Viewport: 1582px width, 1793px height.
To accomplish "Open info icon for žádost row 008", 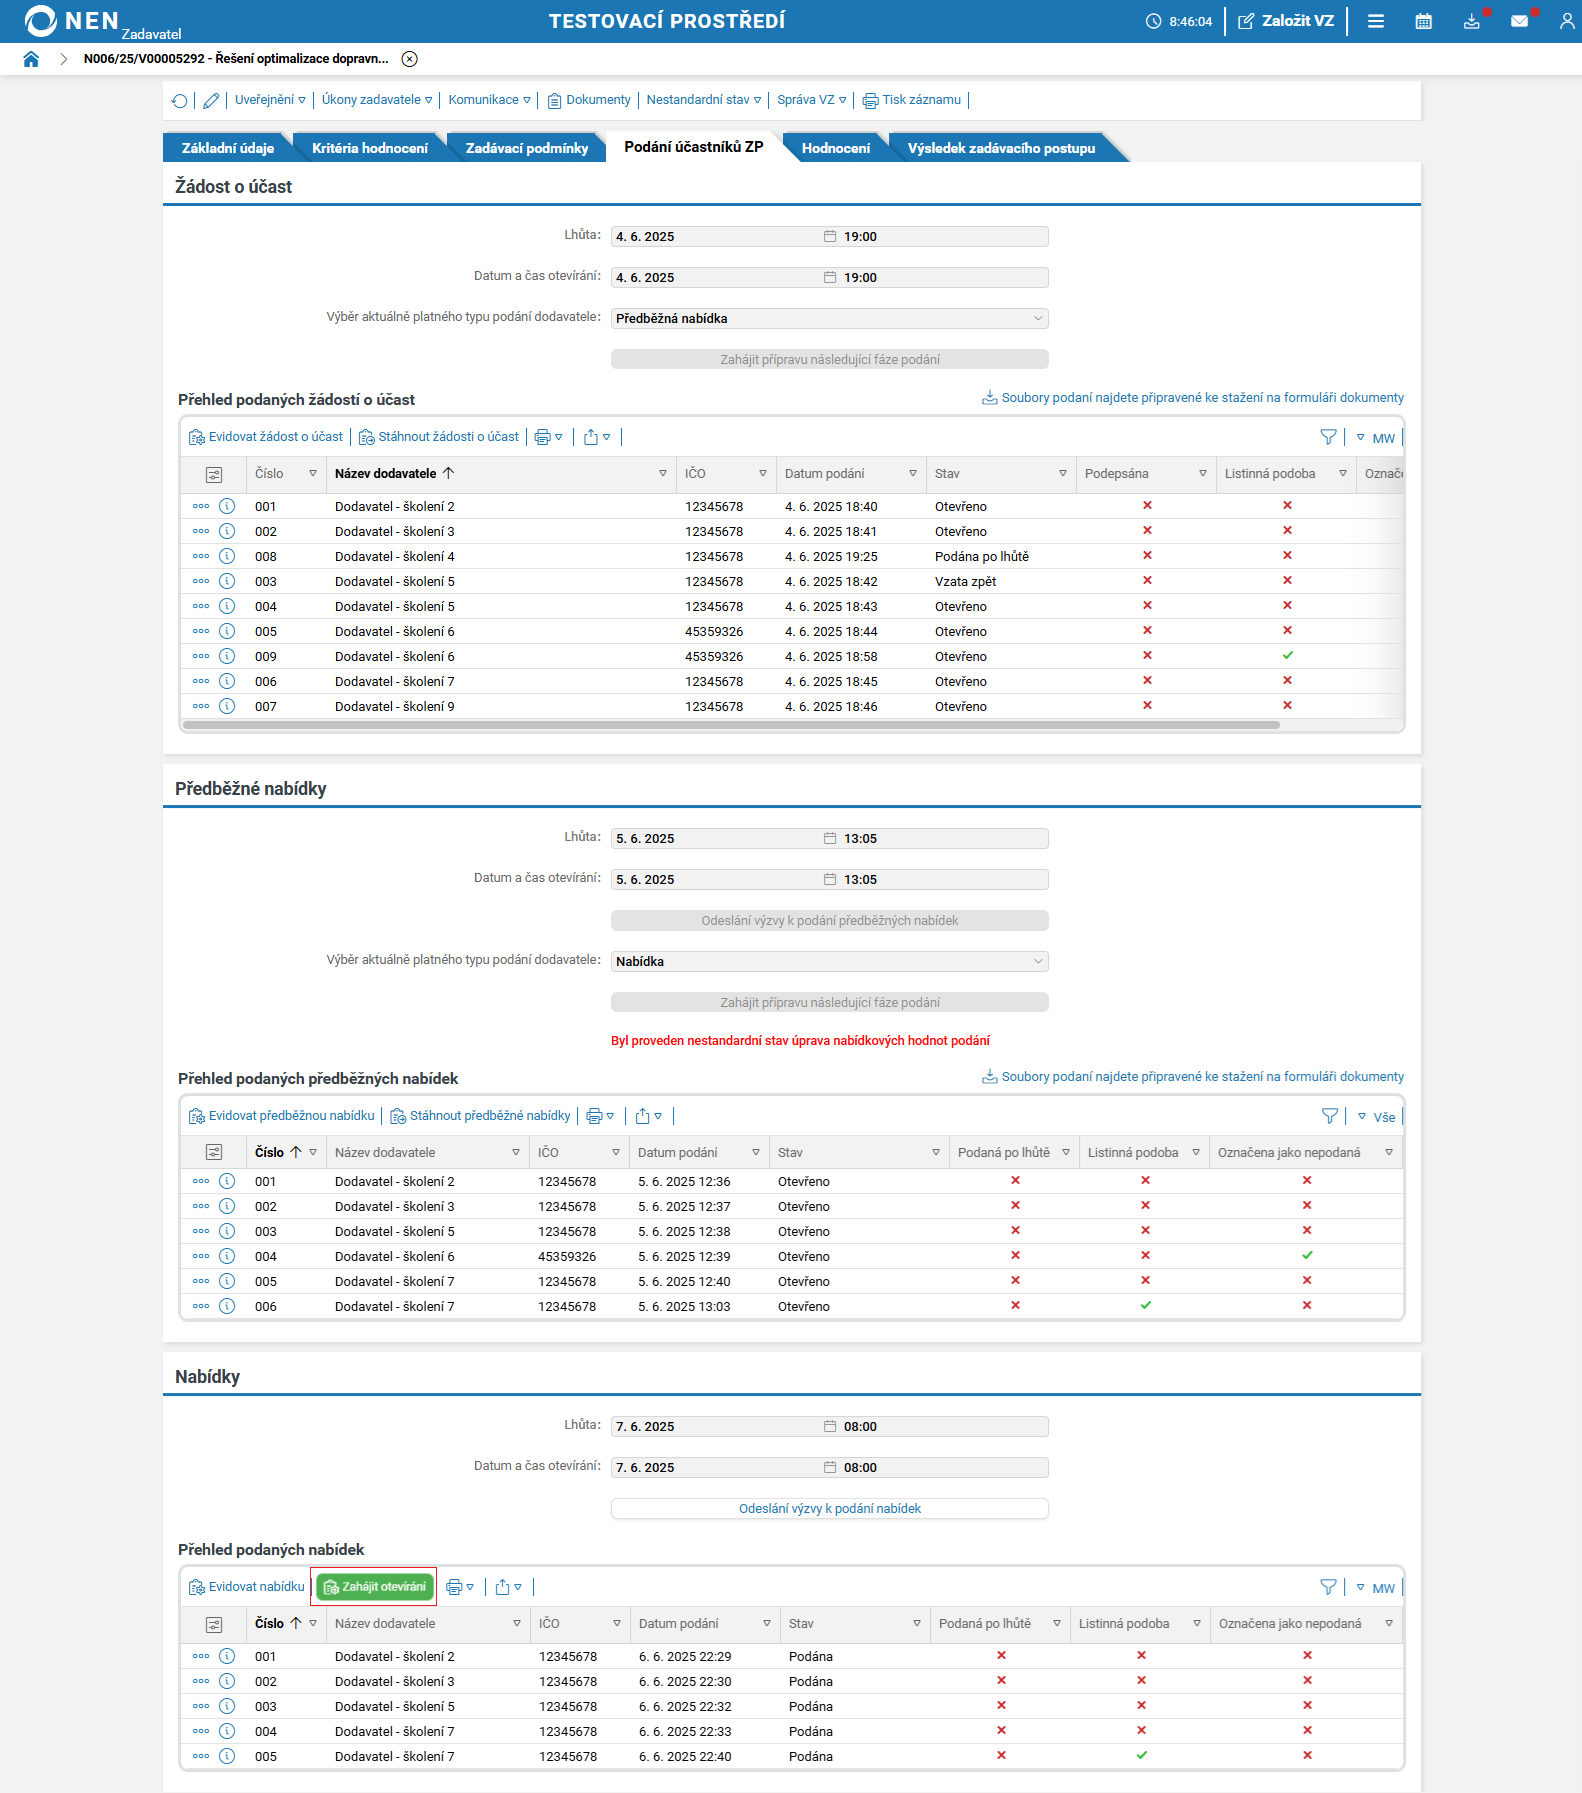I will [x=227, y=556].
